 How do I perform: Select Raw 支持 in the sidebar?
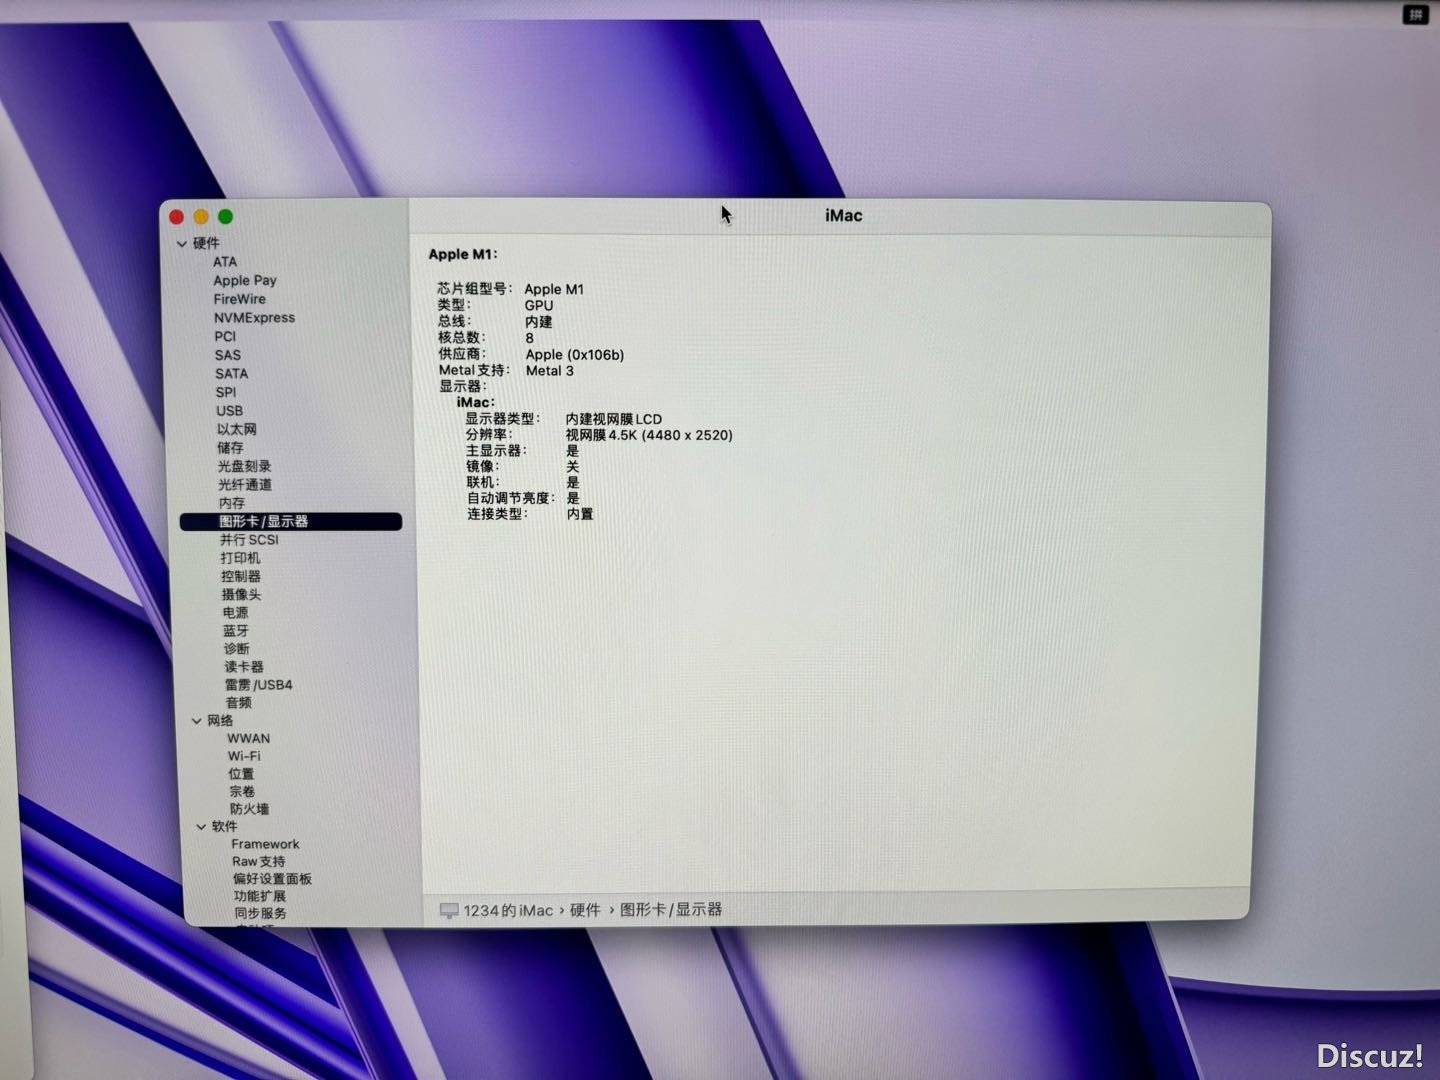tap(259, 862)
